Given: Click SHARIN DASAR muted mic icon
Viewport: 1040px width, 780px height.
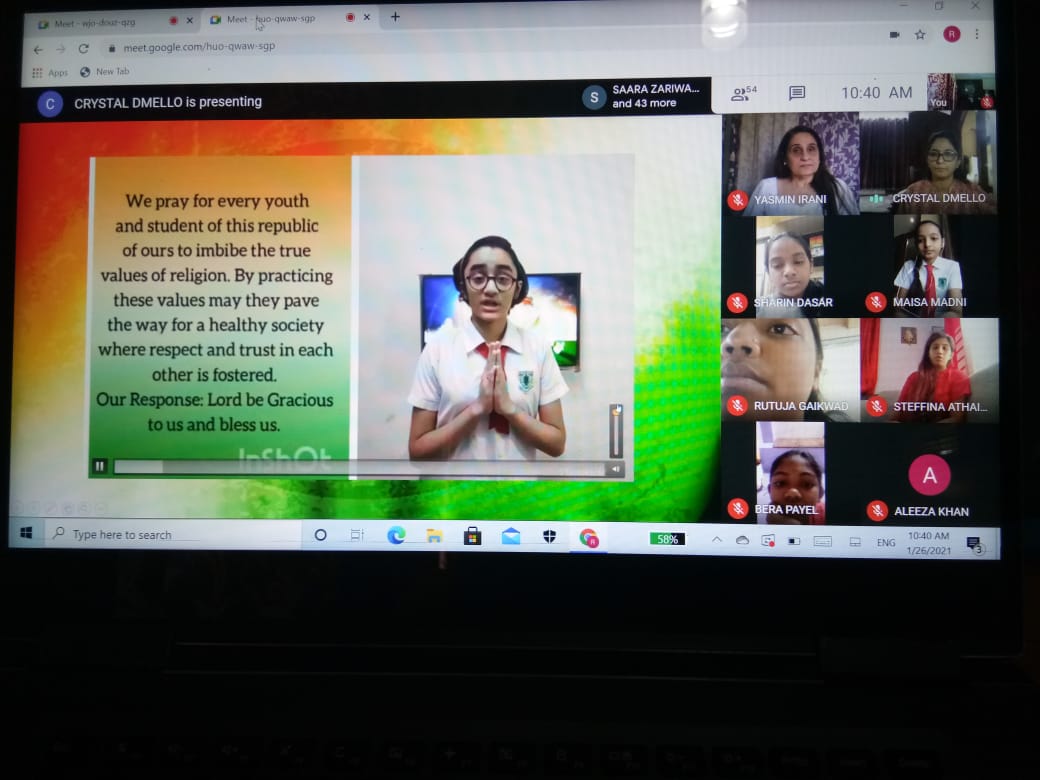Looking at the screenshot, I should (736, 303).
